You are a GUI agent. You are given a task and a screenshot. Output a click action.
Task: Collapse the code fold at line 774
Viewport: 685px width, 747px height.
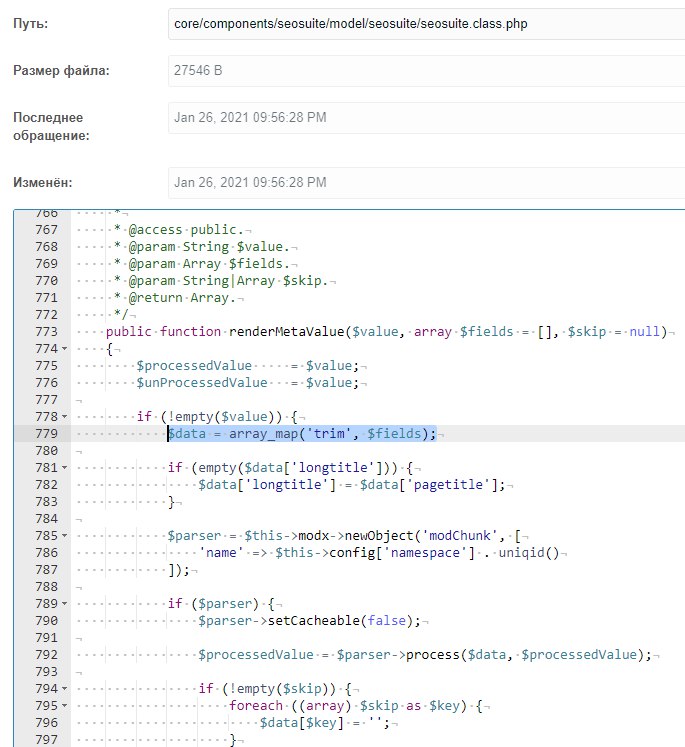click(64, 349)
